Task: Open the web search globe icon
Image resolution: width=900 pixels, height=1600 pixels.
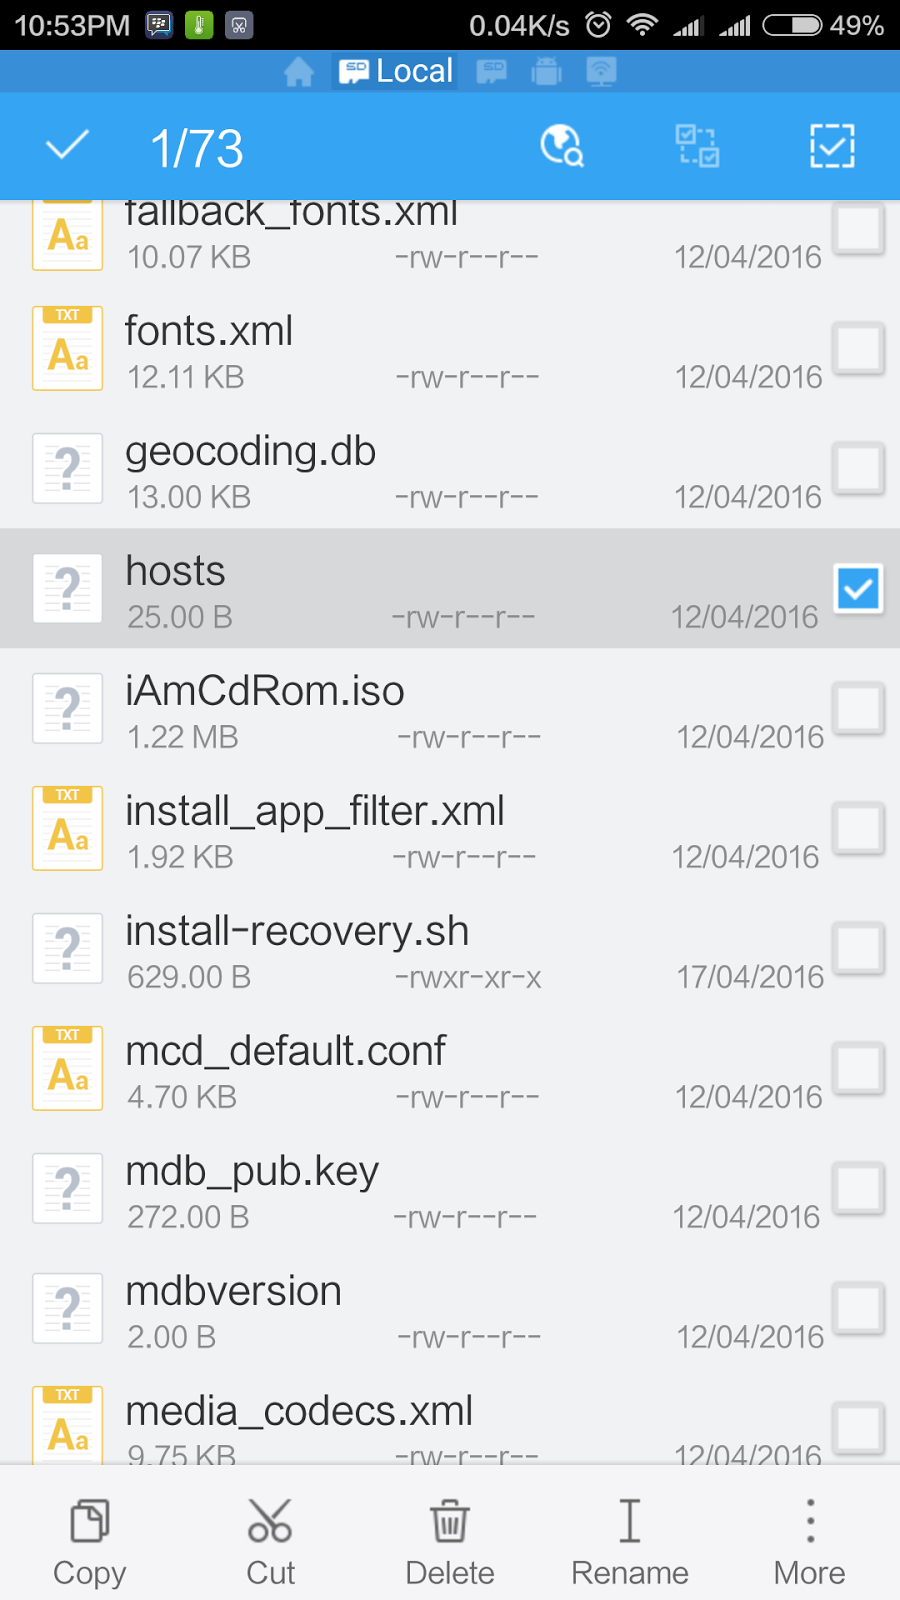Action: [562, 146]
